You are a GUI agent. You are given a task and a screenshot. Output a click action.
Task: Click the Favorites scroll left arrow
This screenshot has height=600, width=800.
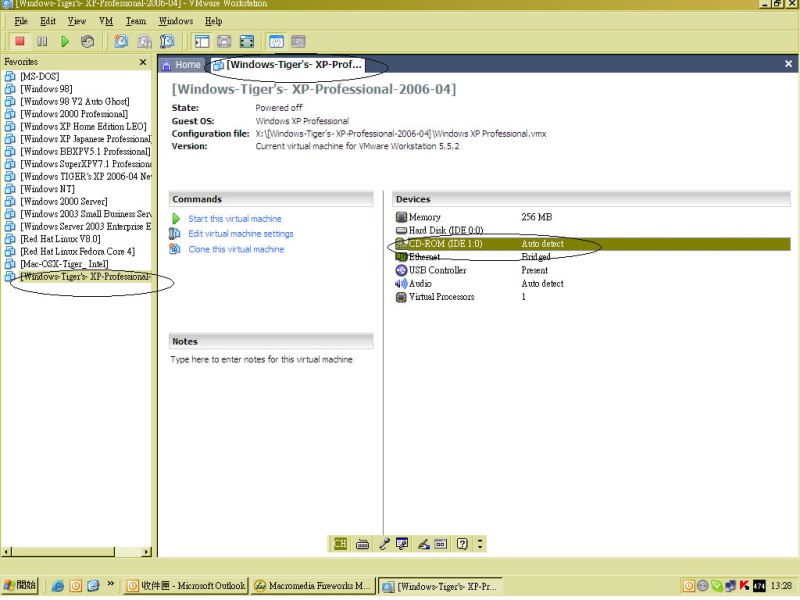point(7,552)
